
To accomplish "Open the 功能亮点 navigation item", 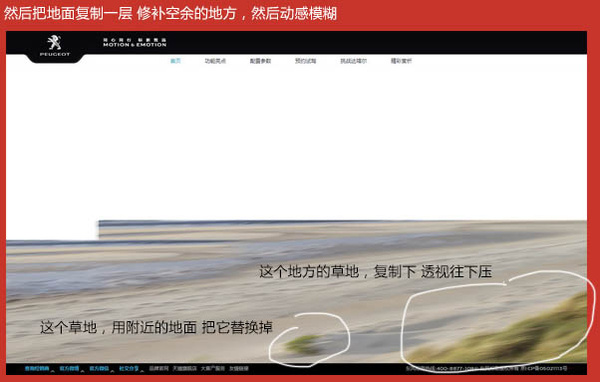I will (x=215, y=61).
